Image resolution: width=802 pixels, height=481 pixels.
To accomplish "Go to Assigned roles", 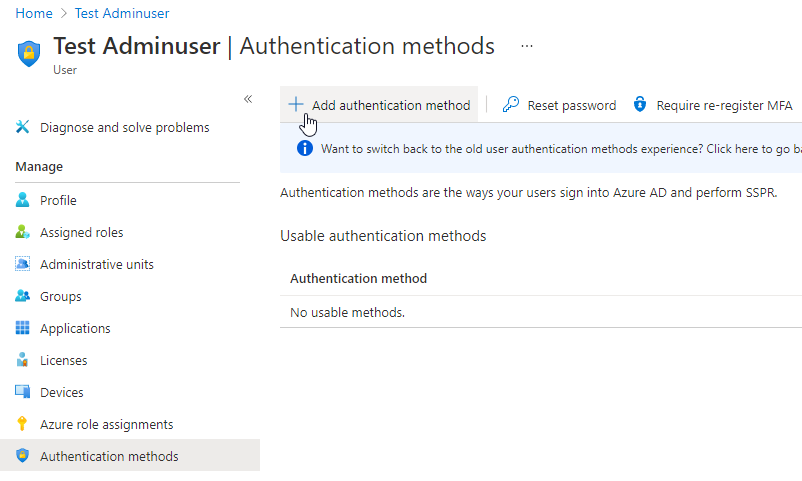I will (x=82, y=232).
